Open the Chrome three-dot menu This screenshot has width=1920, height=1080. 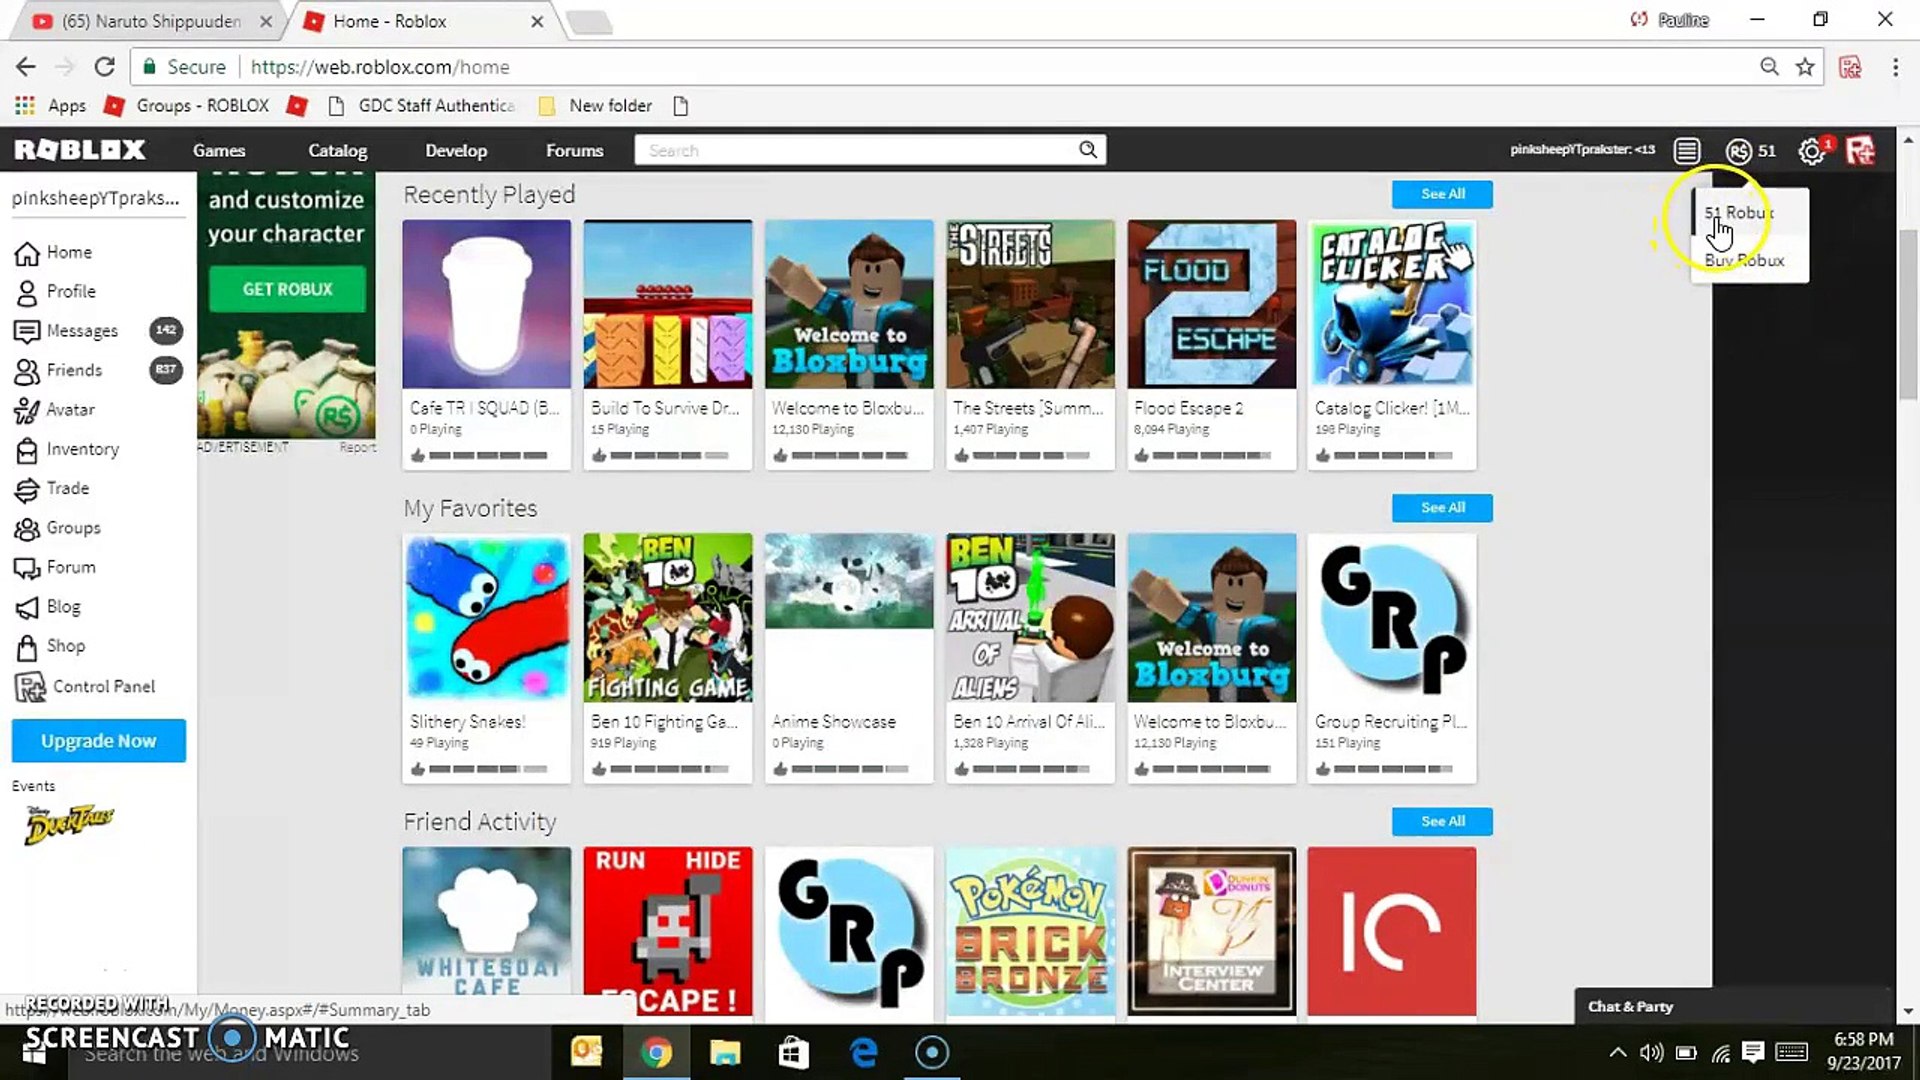1895,67
